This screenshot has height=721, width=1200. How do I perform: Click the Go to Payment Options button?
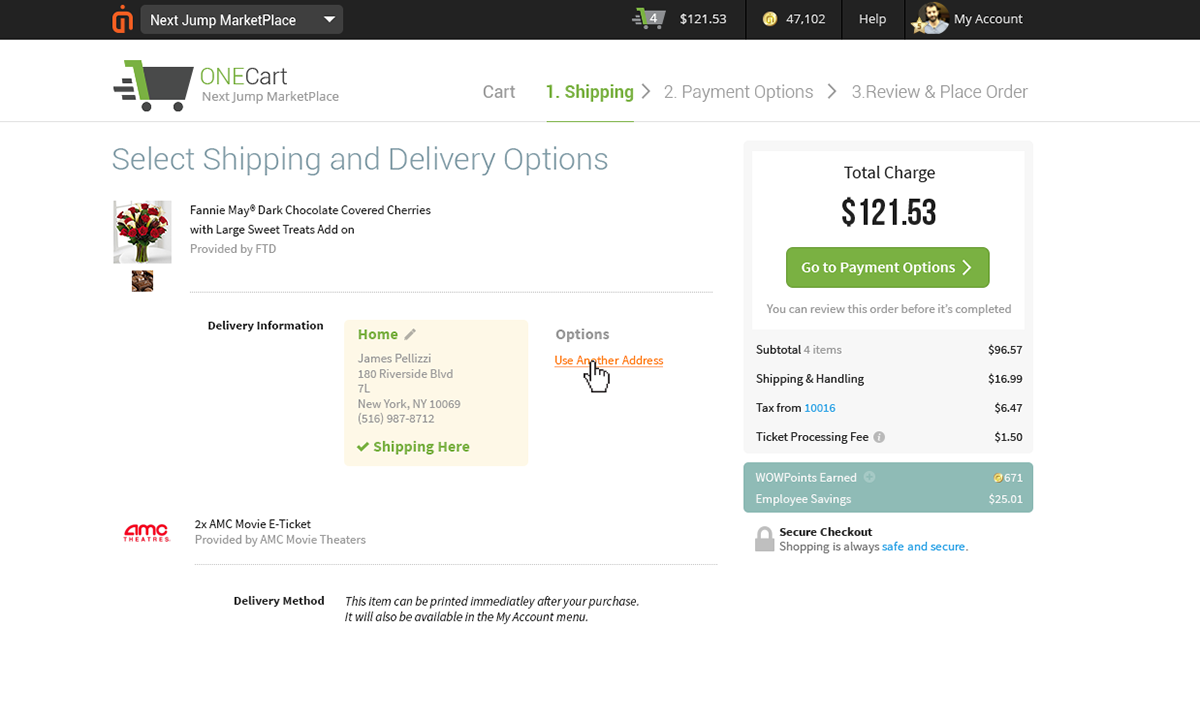pyautogui.click(x=887, y=267)
